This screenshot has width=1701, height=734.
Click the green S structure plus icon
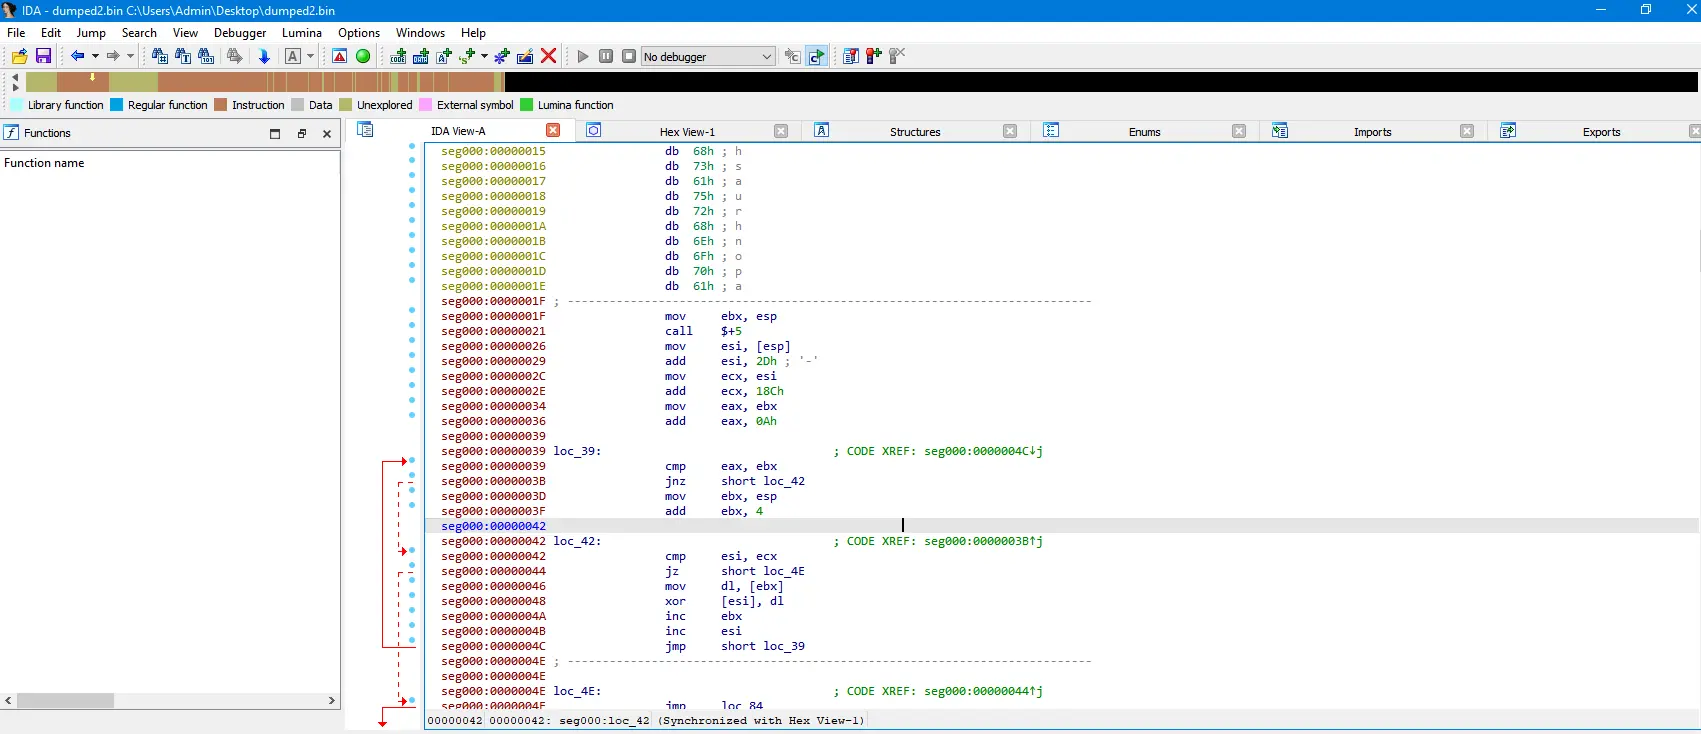(467, 56)
